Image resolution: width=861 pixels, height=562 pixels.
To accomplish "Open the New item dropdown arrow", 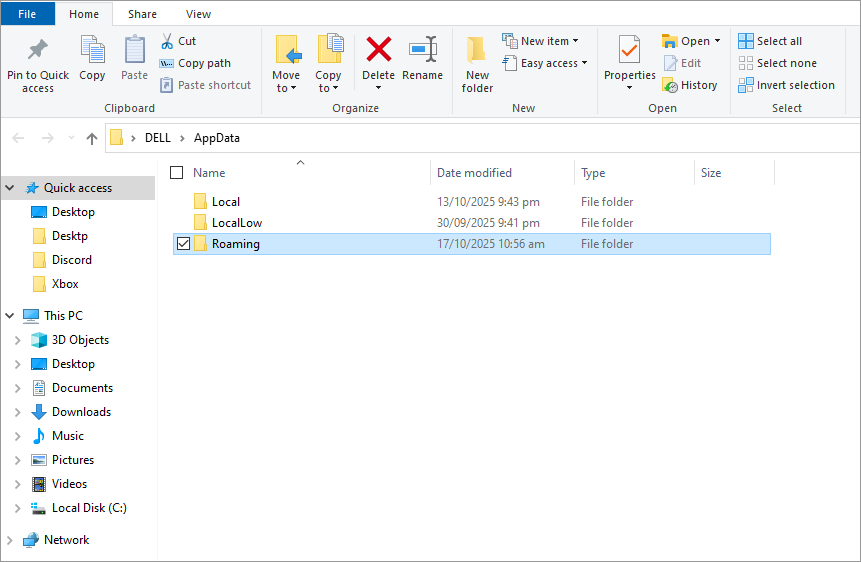I will tap(575, 41).
